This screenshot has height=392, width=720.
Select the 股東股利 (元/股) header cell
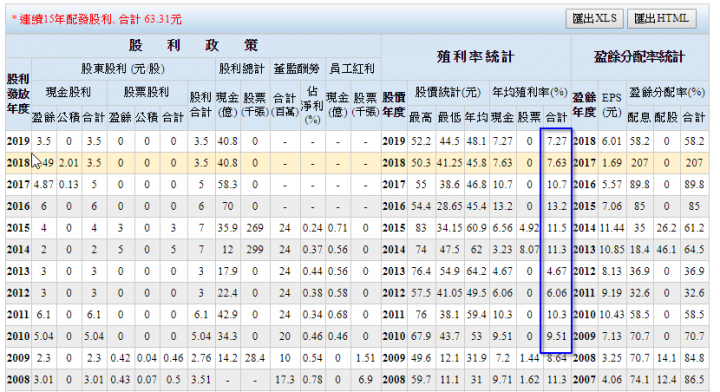123,69
